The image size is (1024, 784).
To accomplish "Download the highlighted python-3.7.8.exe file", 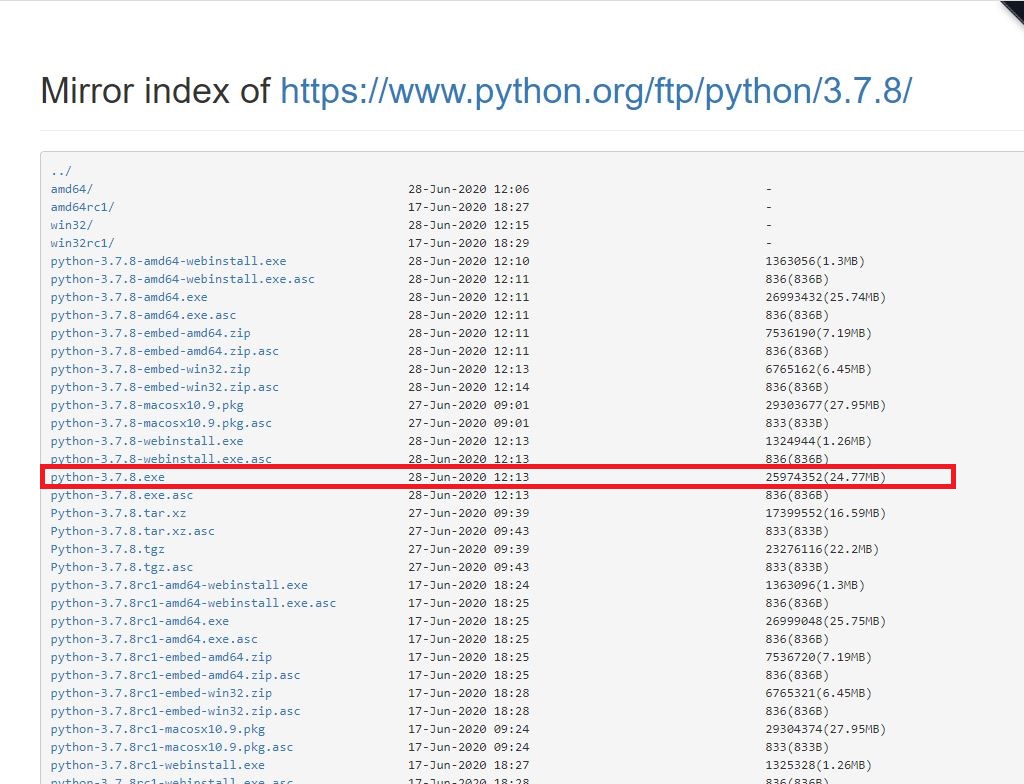I will coord(108,477).
